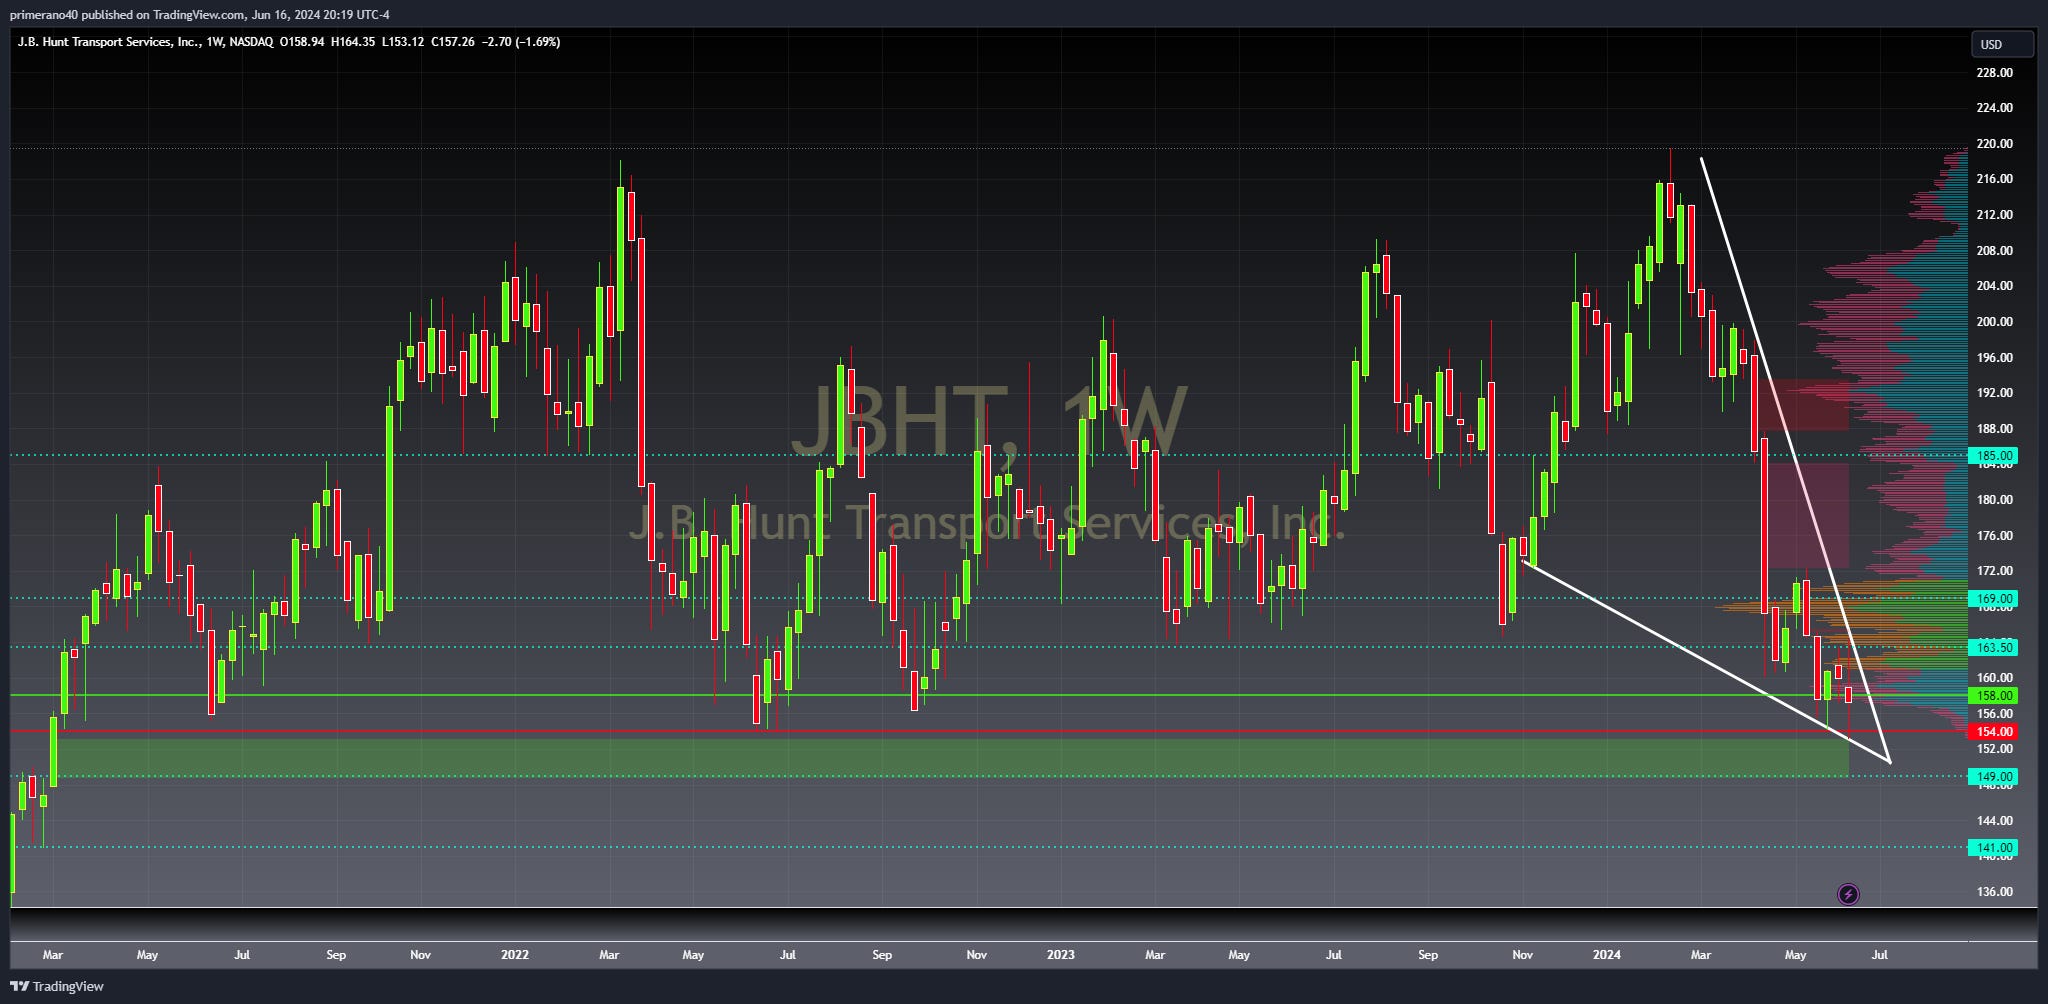Click the 212.00 price axis label
The width and height of the screenshot is (2048, 1004).
(1995, 215)
